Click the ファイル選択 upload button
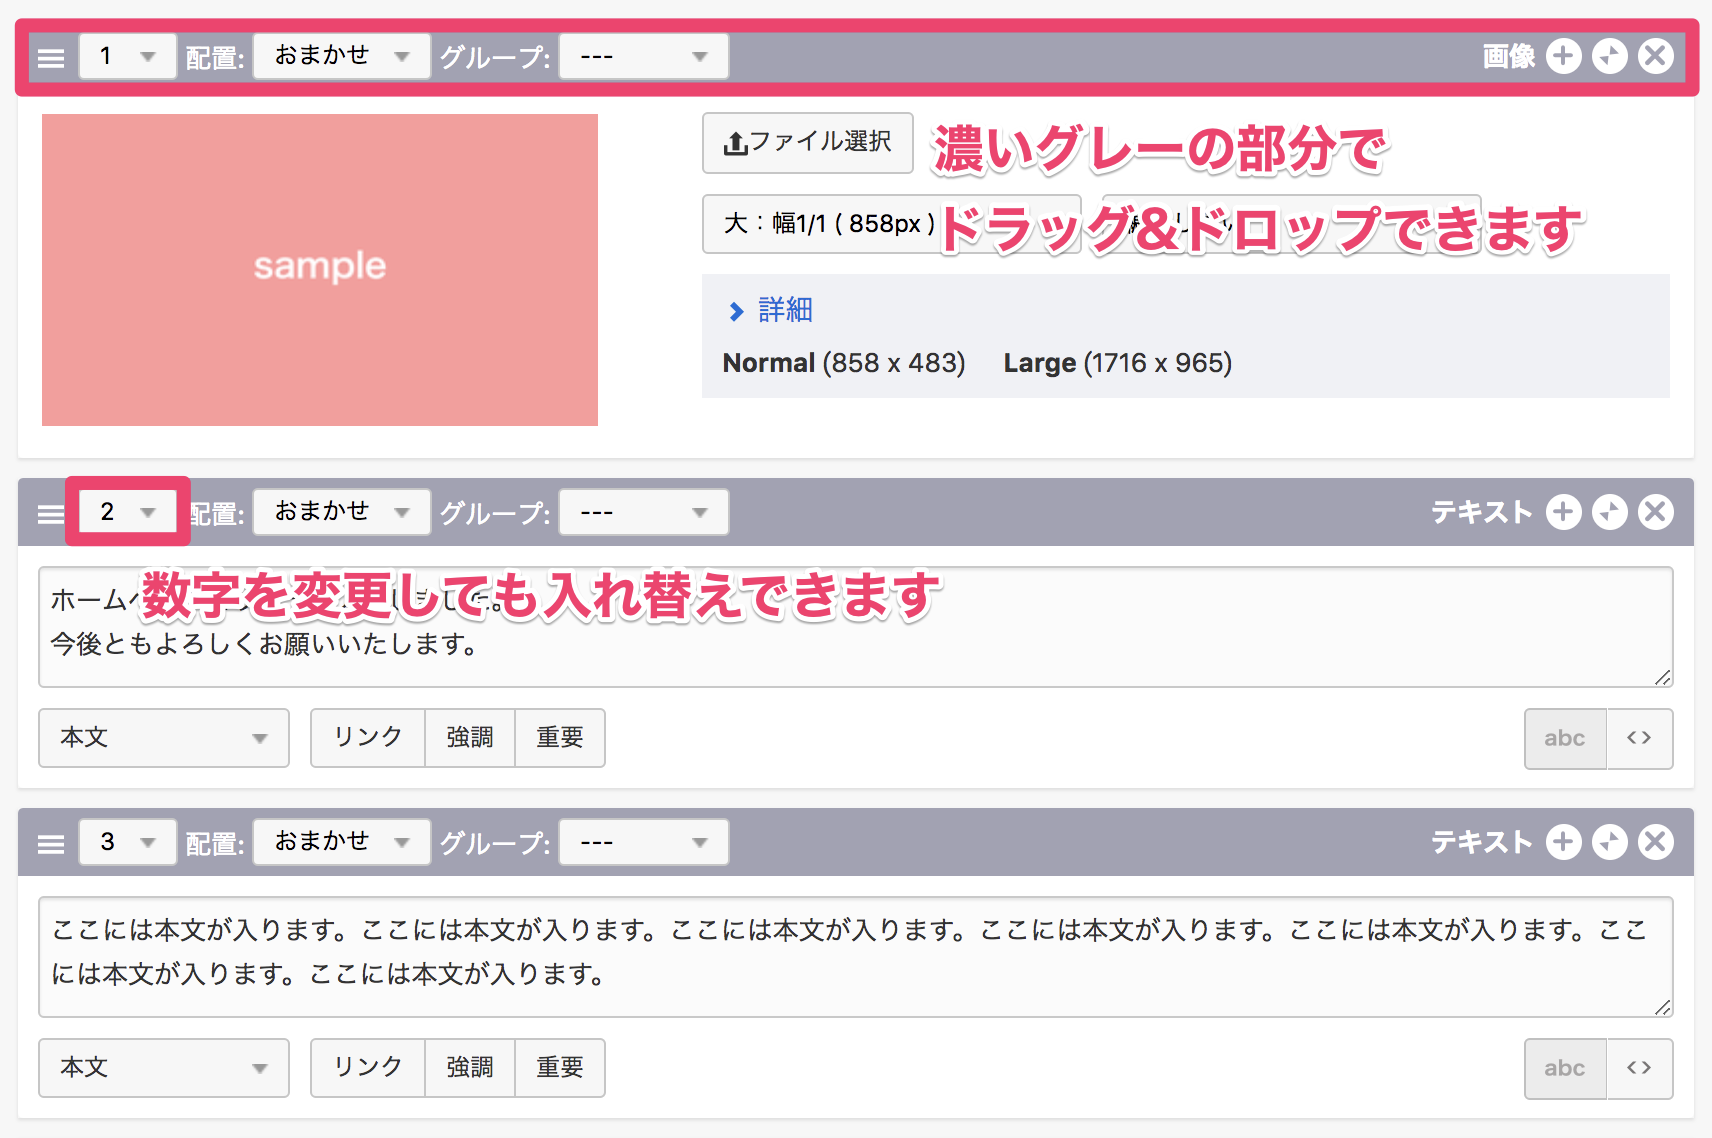Image resolution: width=1712 pixels, height=1138 pixels. [807, 142]
